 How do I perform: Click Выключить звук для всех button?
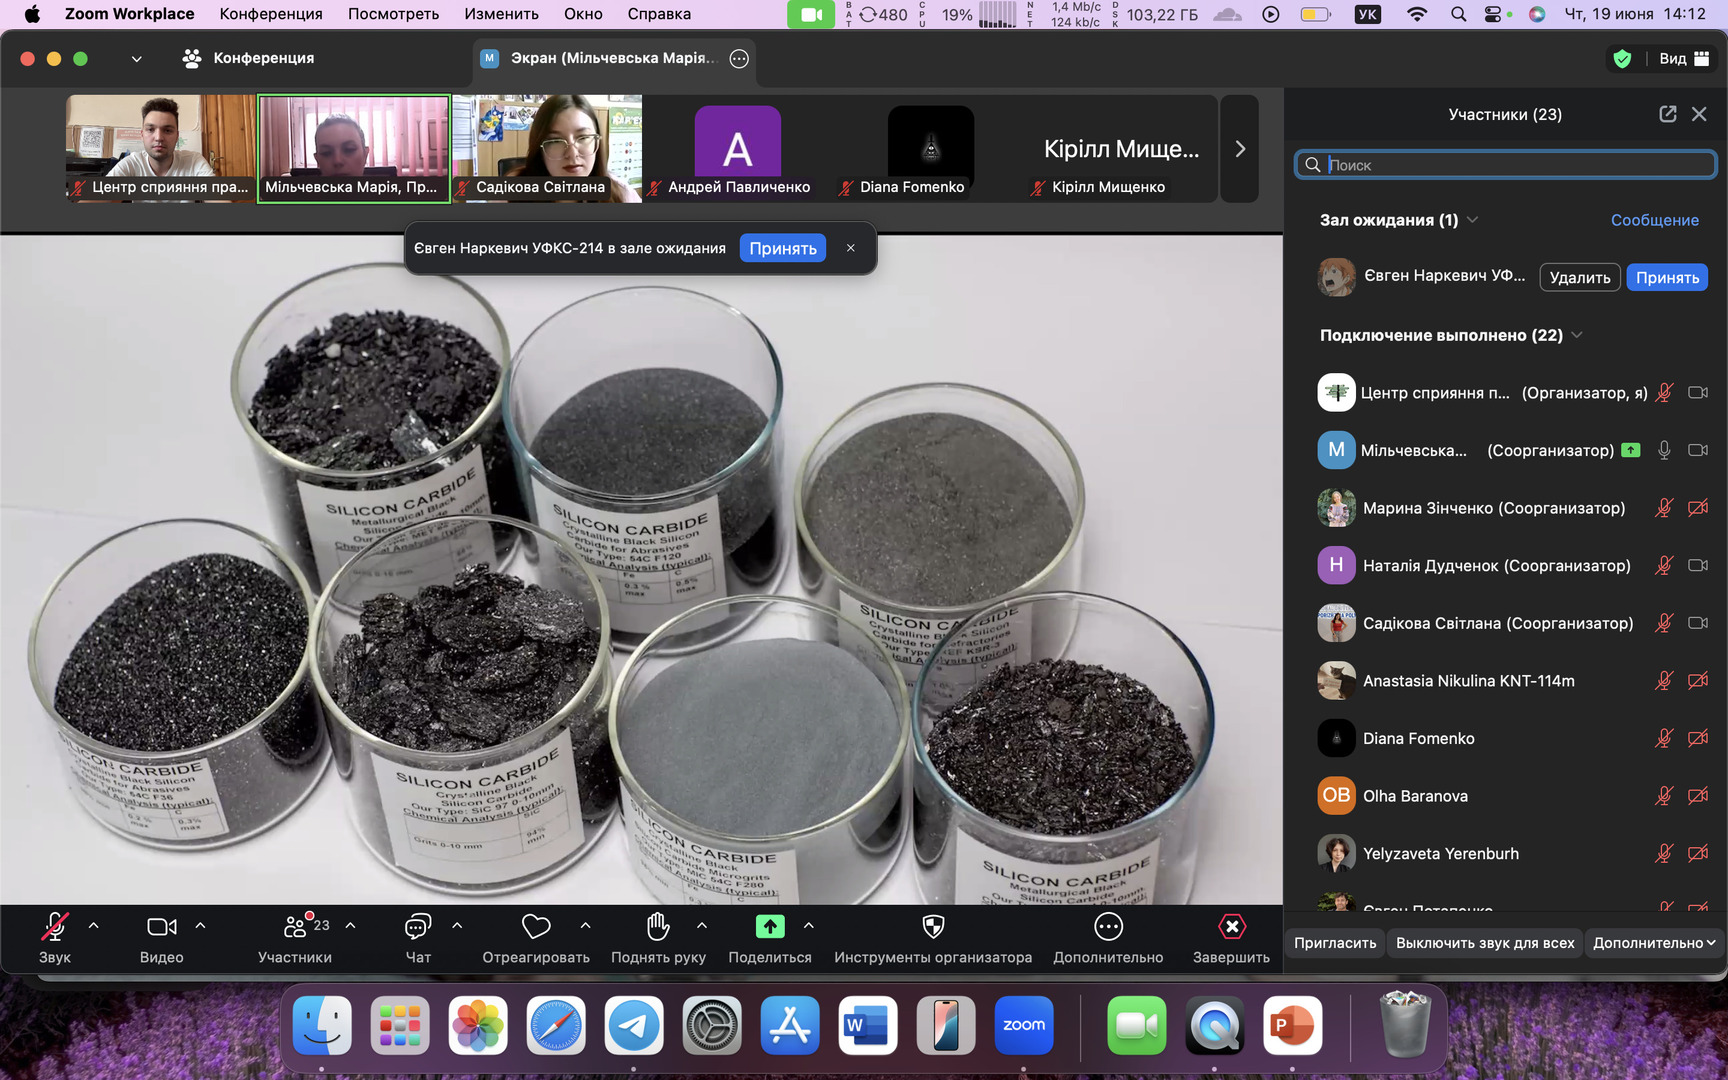pyautogui.click(x=1484, y=943)
